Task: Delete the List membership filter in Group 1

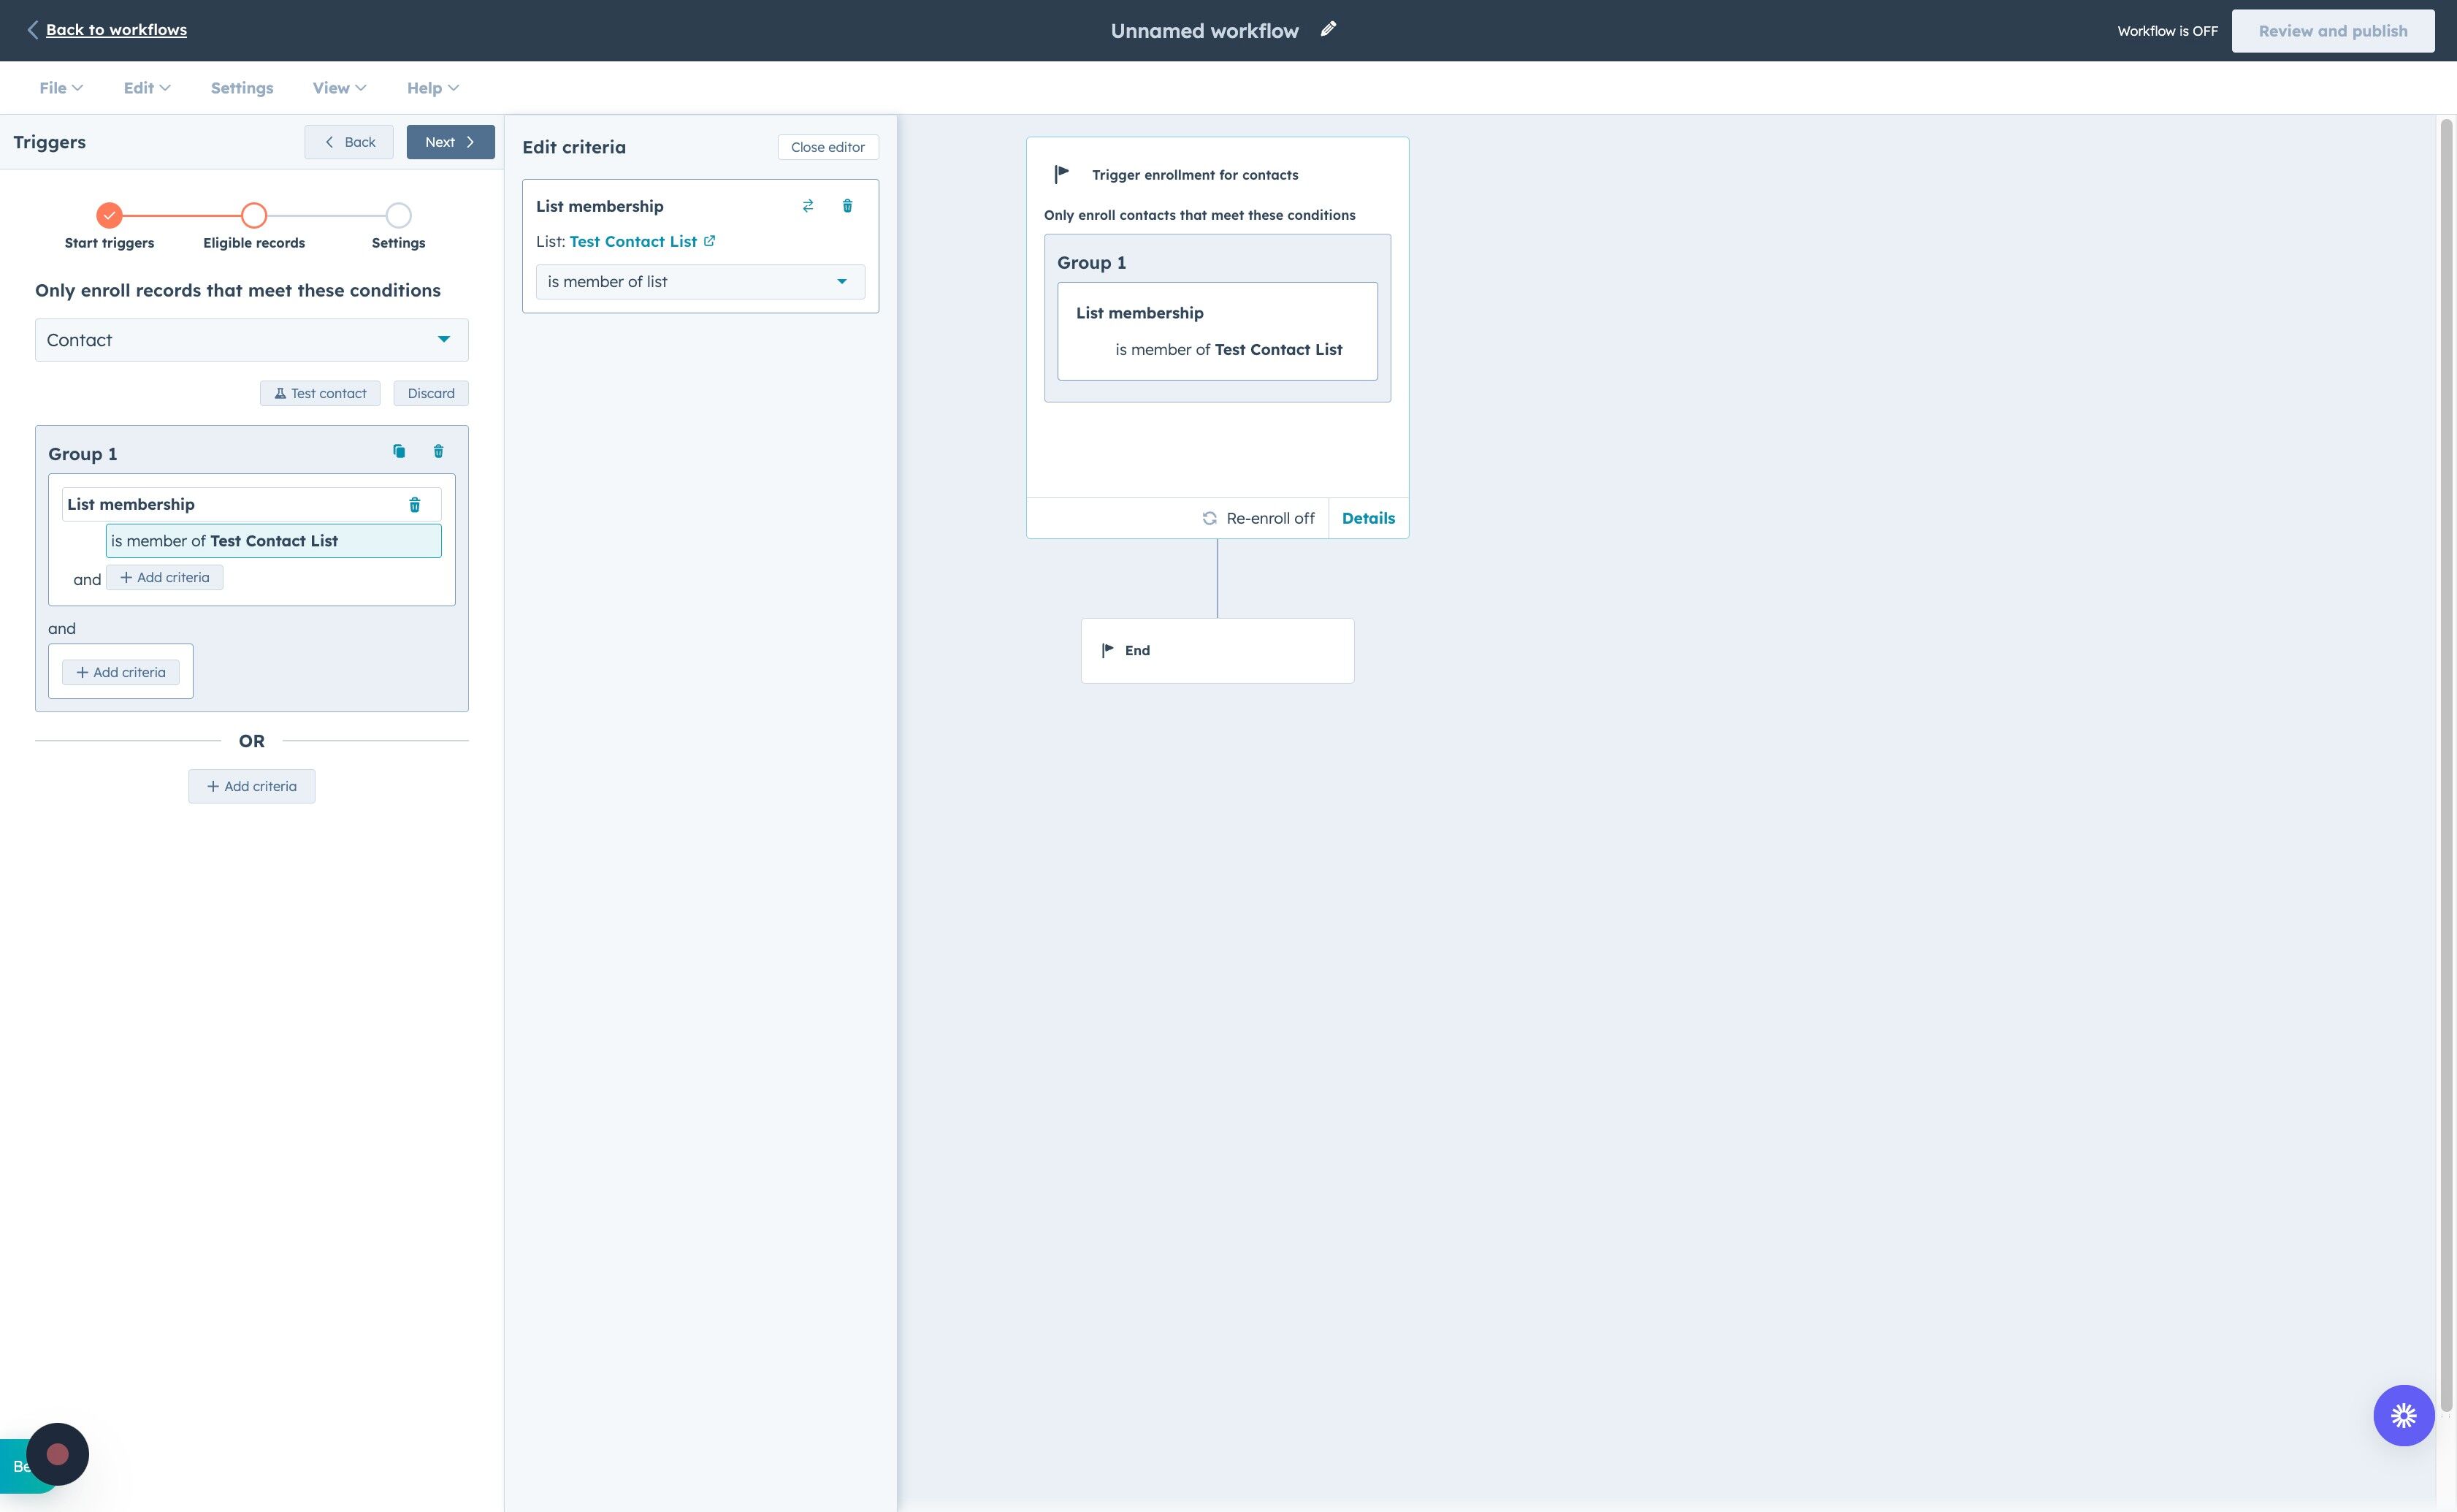Action: (x=415, y=505)
